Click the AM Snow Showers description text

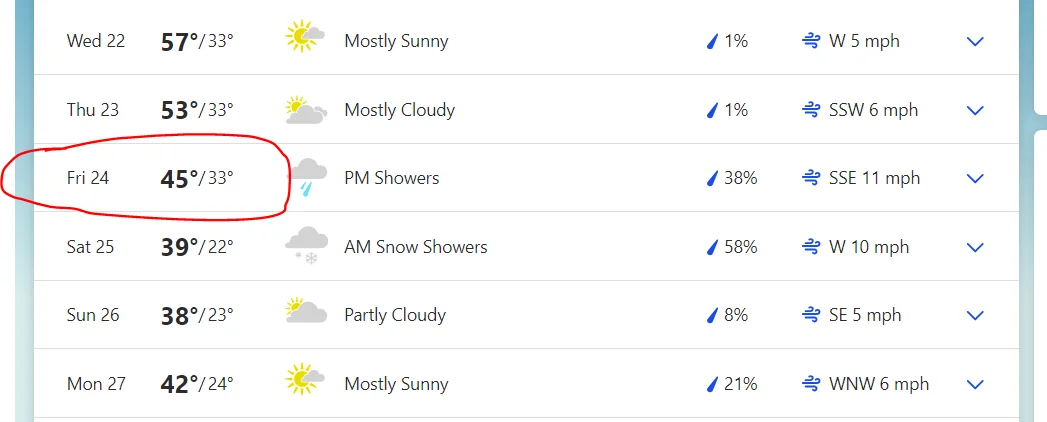click(416, 247)
